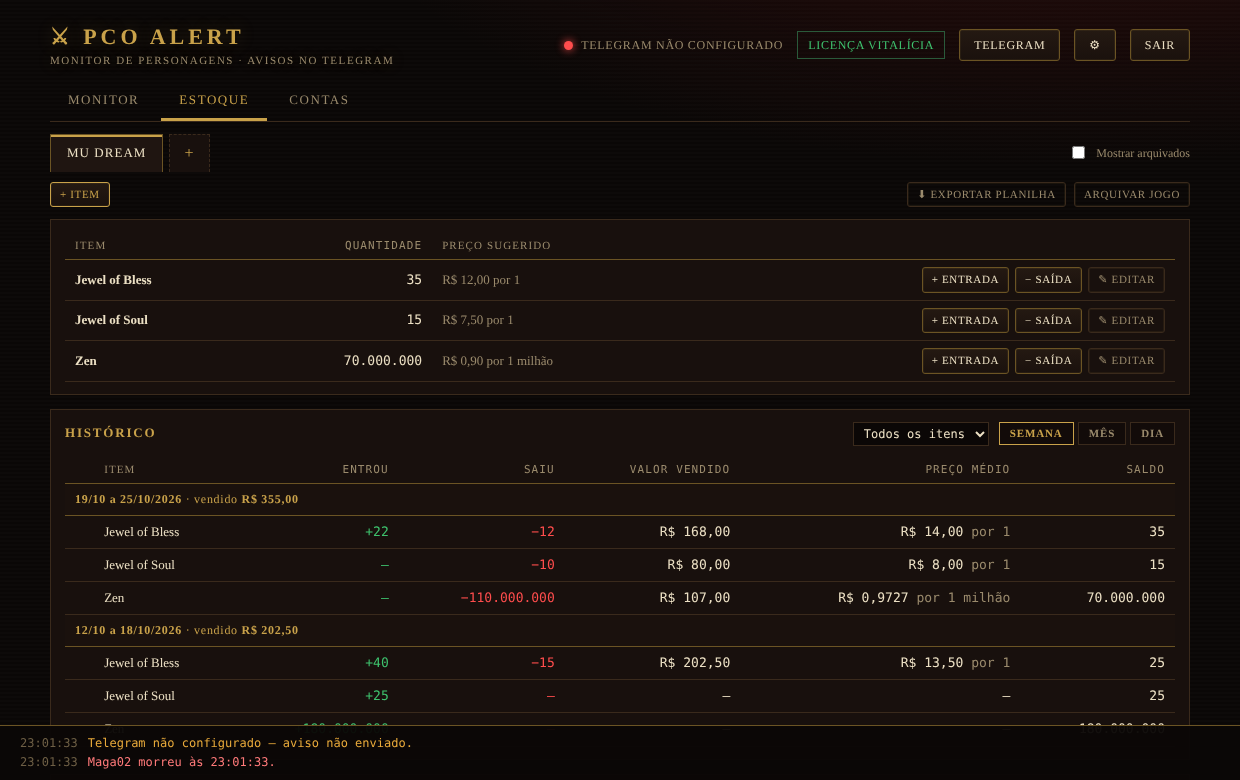Add entrada for Zen
1240x780 pixels.
point(965,361)
